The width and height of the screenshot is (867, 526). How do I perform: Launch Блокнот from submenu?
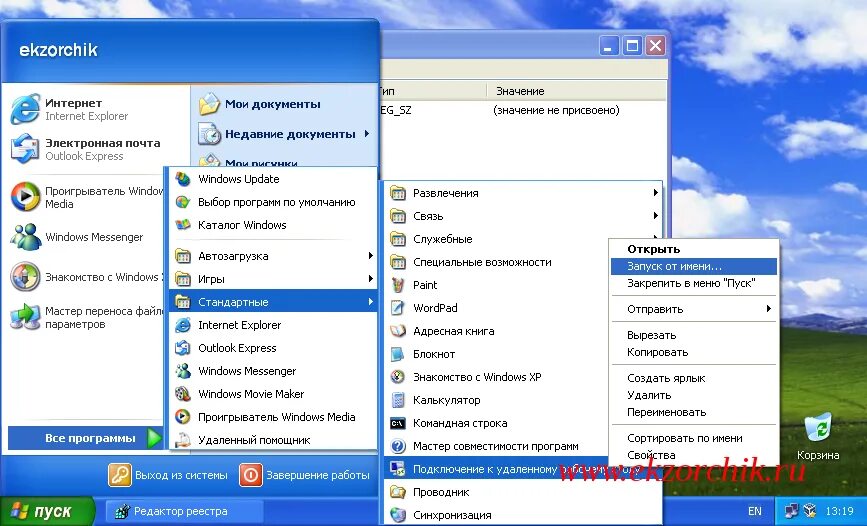point(495,354)
